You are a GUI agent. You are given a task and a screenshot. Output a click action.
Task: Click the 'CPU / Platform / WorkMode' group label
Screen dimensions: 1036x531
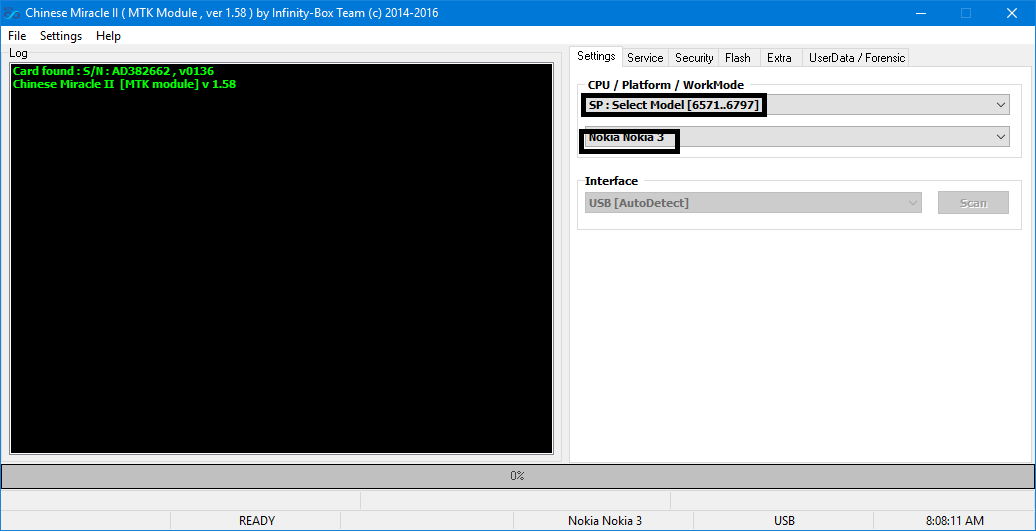[x=665, y=85]
